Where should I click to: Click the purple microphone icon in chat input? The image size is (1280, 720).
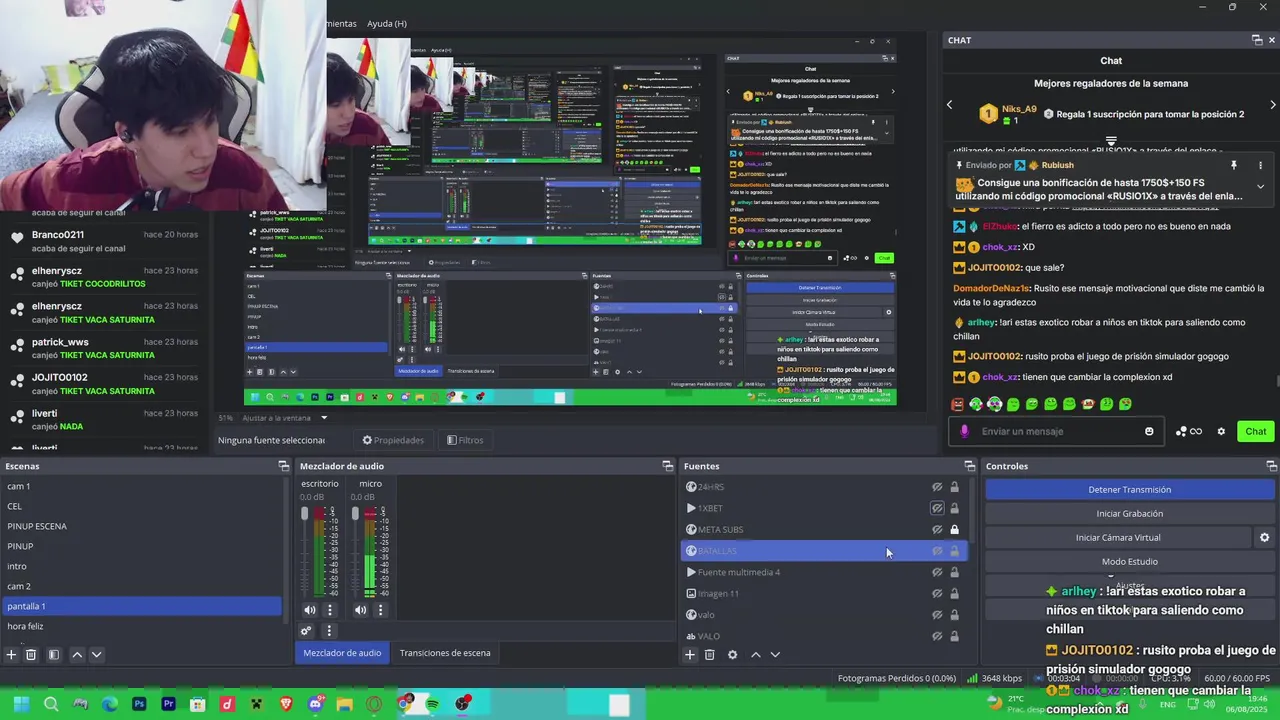point(964,432)
